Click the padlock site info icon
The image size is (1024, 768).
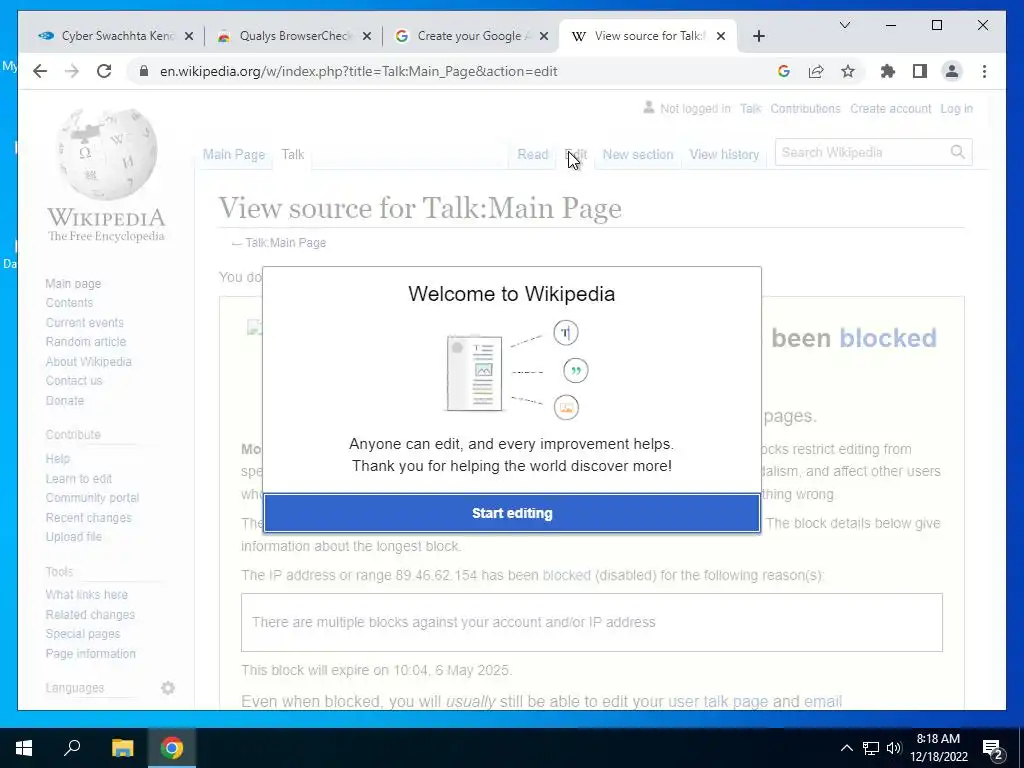(x=144, y=71)
